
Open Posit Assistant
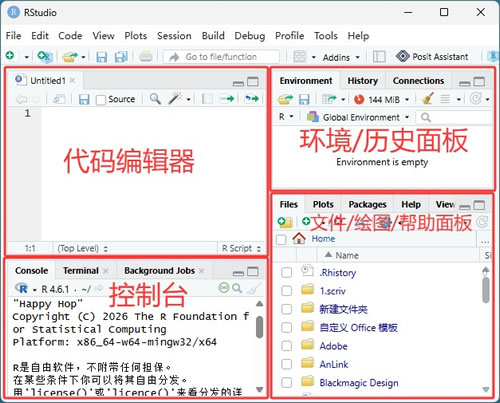[x=432, y=57]
